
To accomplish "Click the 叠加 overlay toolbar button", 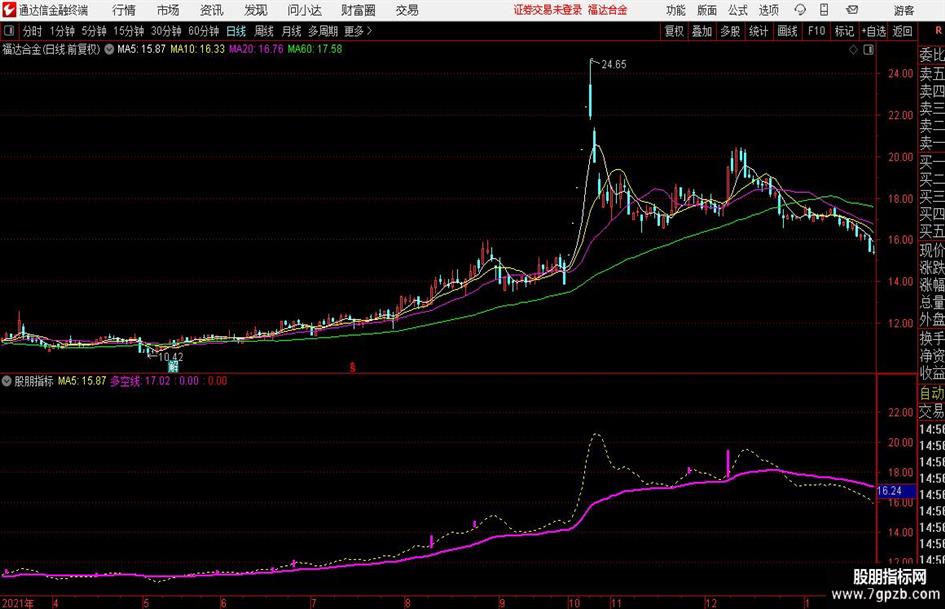I will [x=702, y=31].
